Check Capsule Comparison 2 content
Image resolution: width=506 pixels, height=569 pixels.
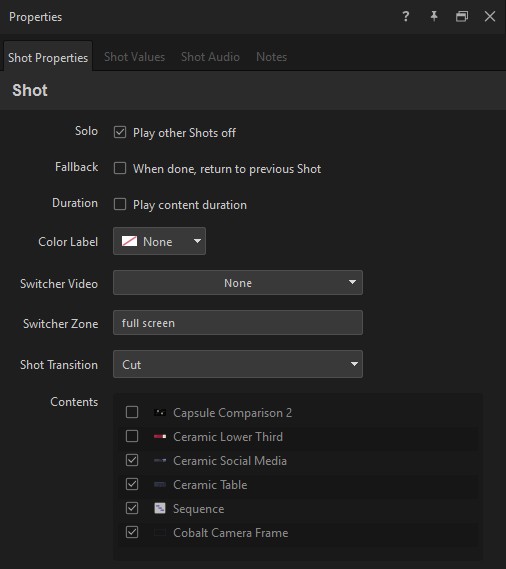pyautogui.click(x=132, y=412)
